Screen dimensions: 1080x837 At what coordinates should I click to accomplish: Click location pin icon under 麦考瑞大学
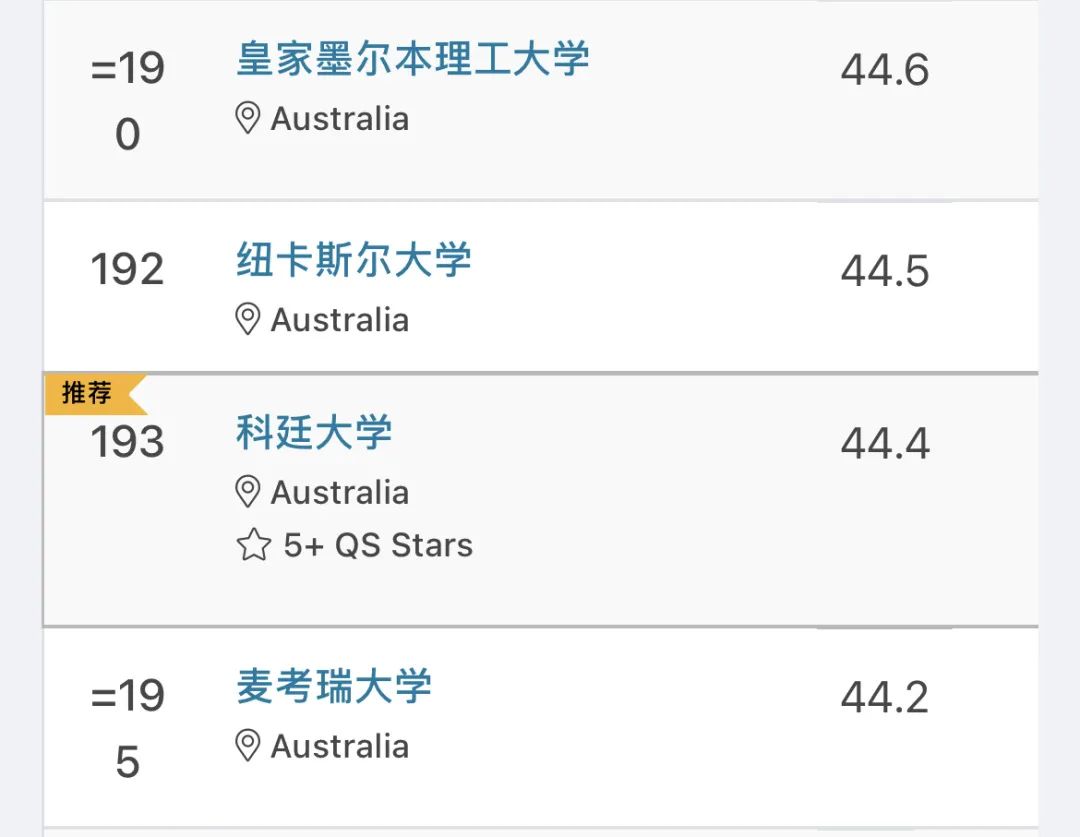pyautogui.click(x=247, y=745)
